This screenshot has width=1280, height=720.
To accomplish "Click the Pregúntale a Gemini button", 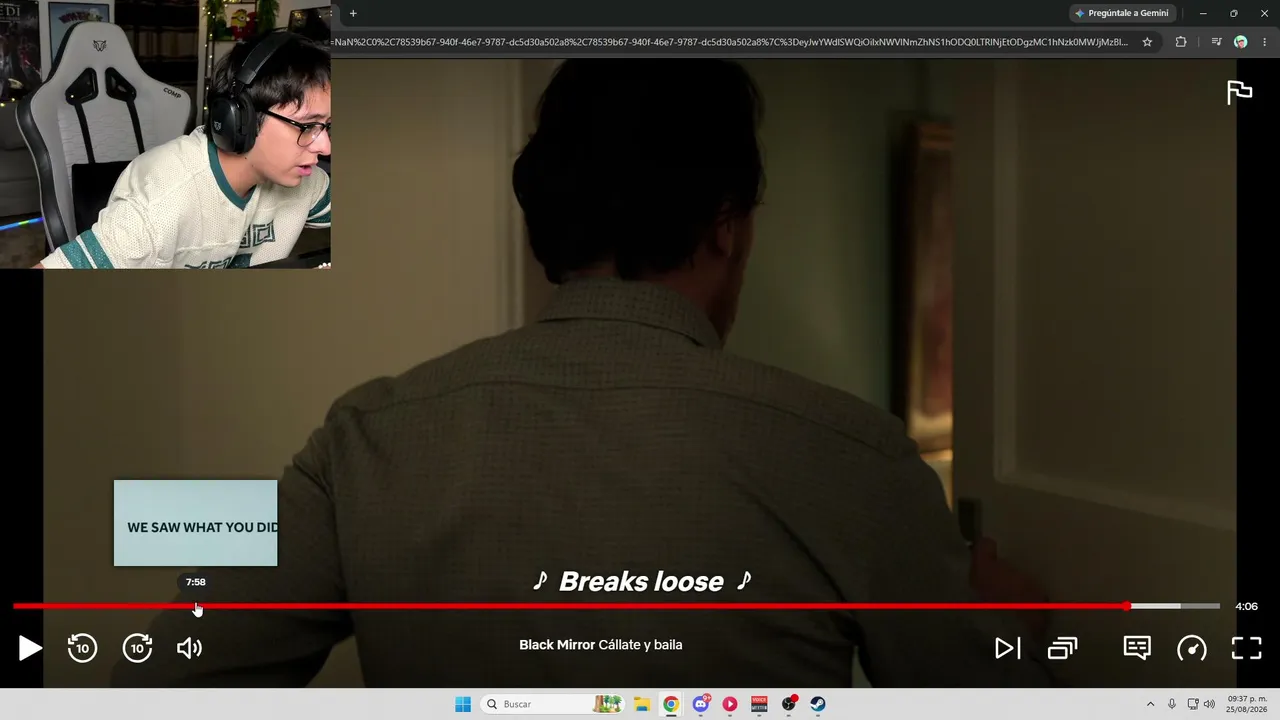I will click(x=1121, y=13).
